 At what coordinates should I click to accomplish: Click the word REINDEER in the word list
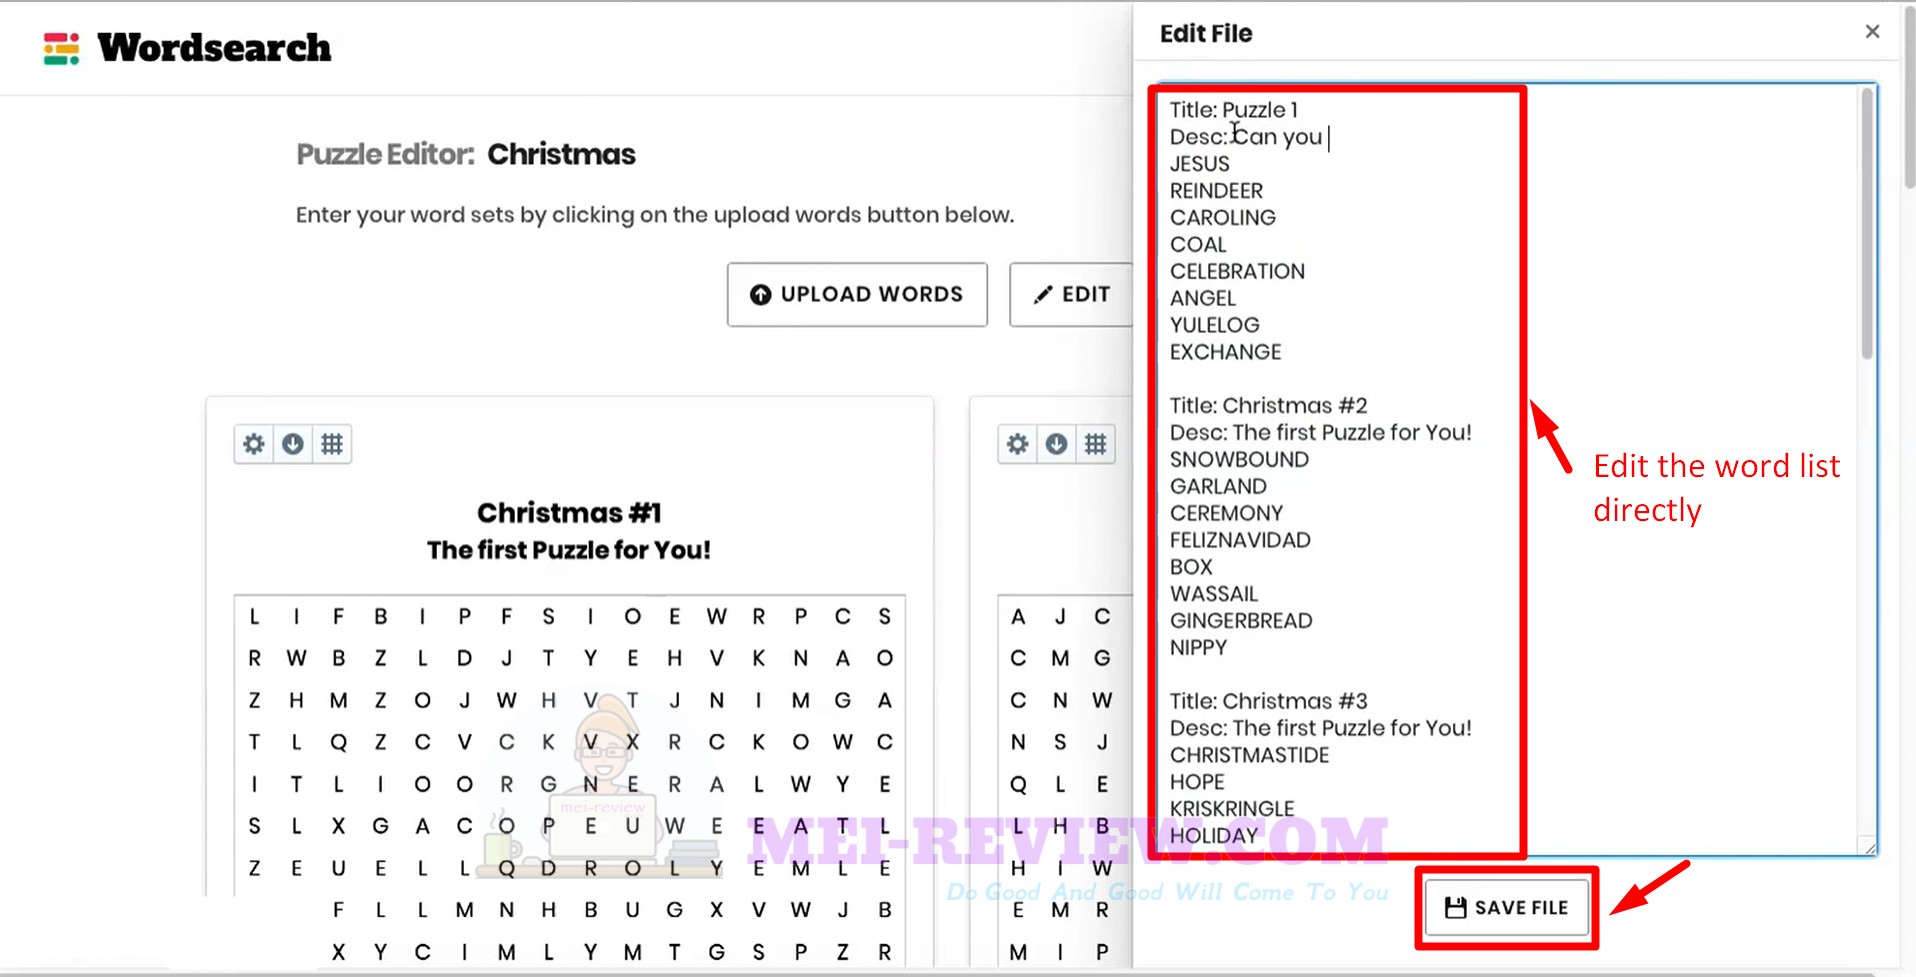[1216, 191]
